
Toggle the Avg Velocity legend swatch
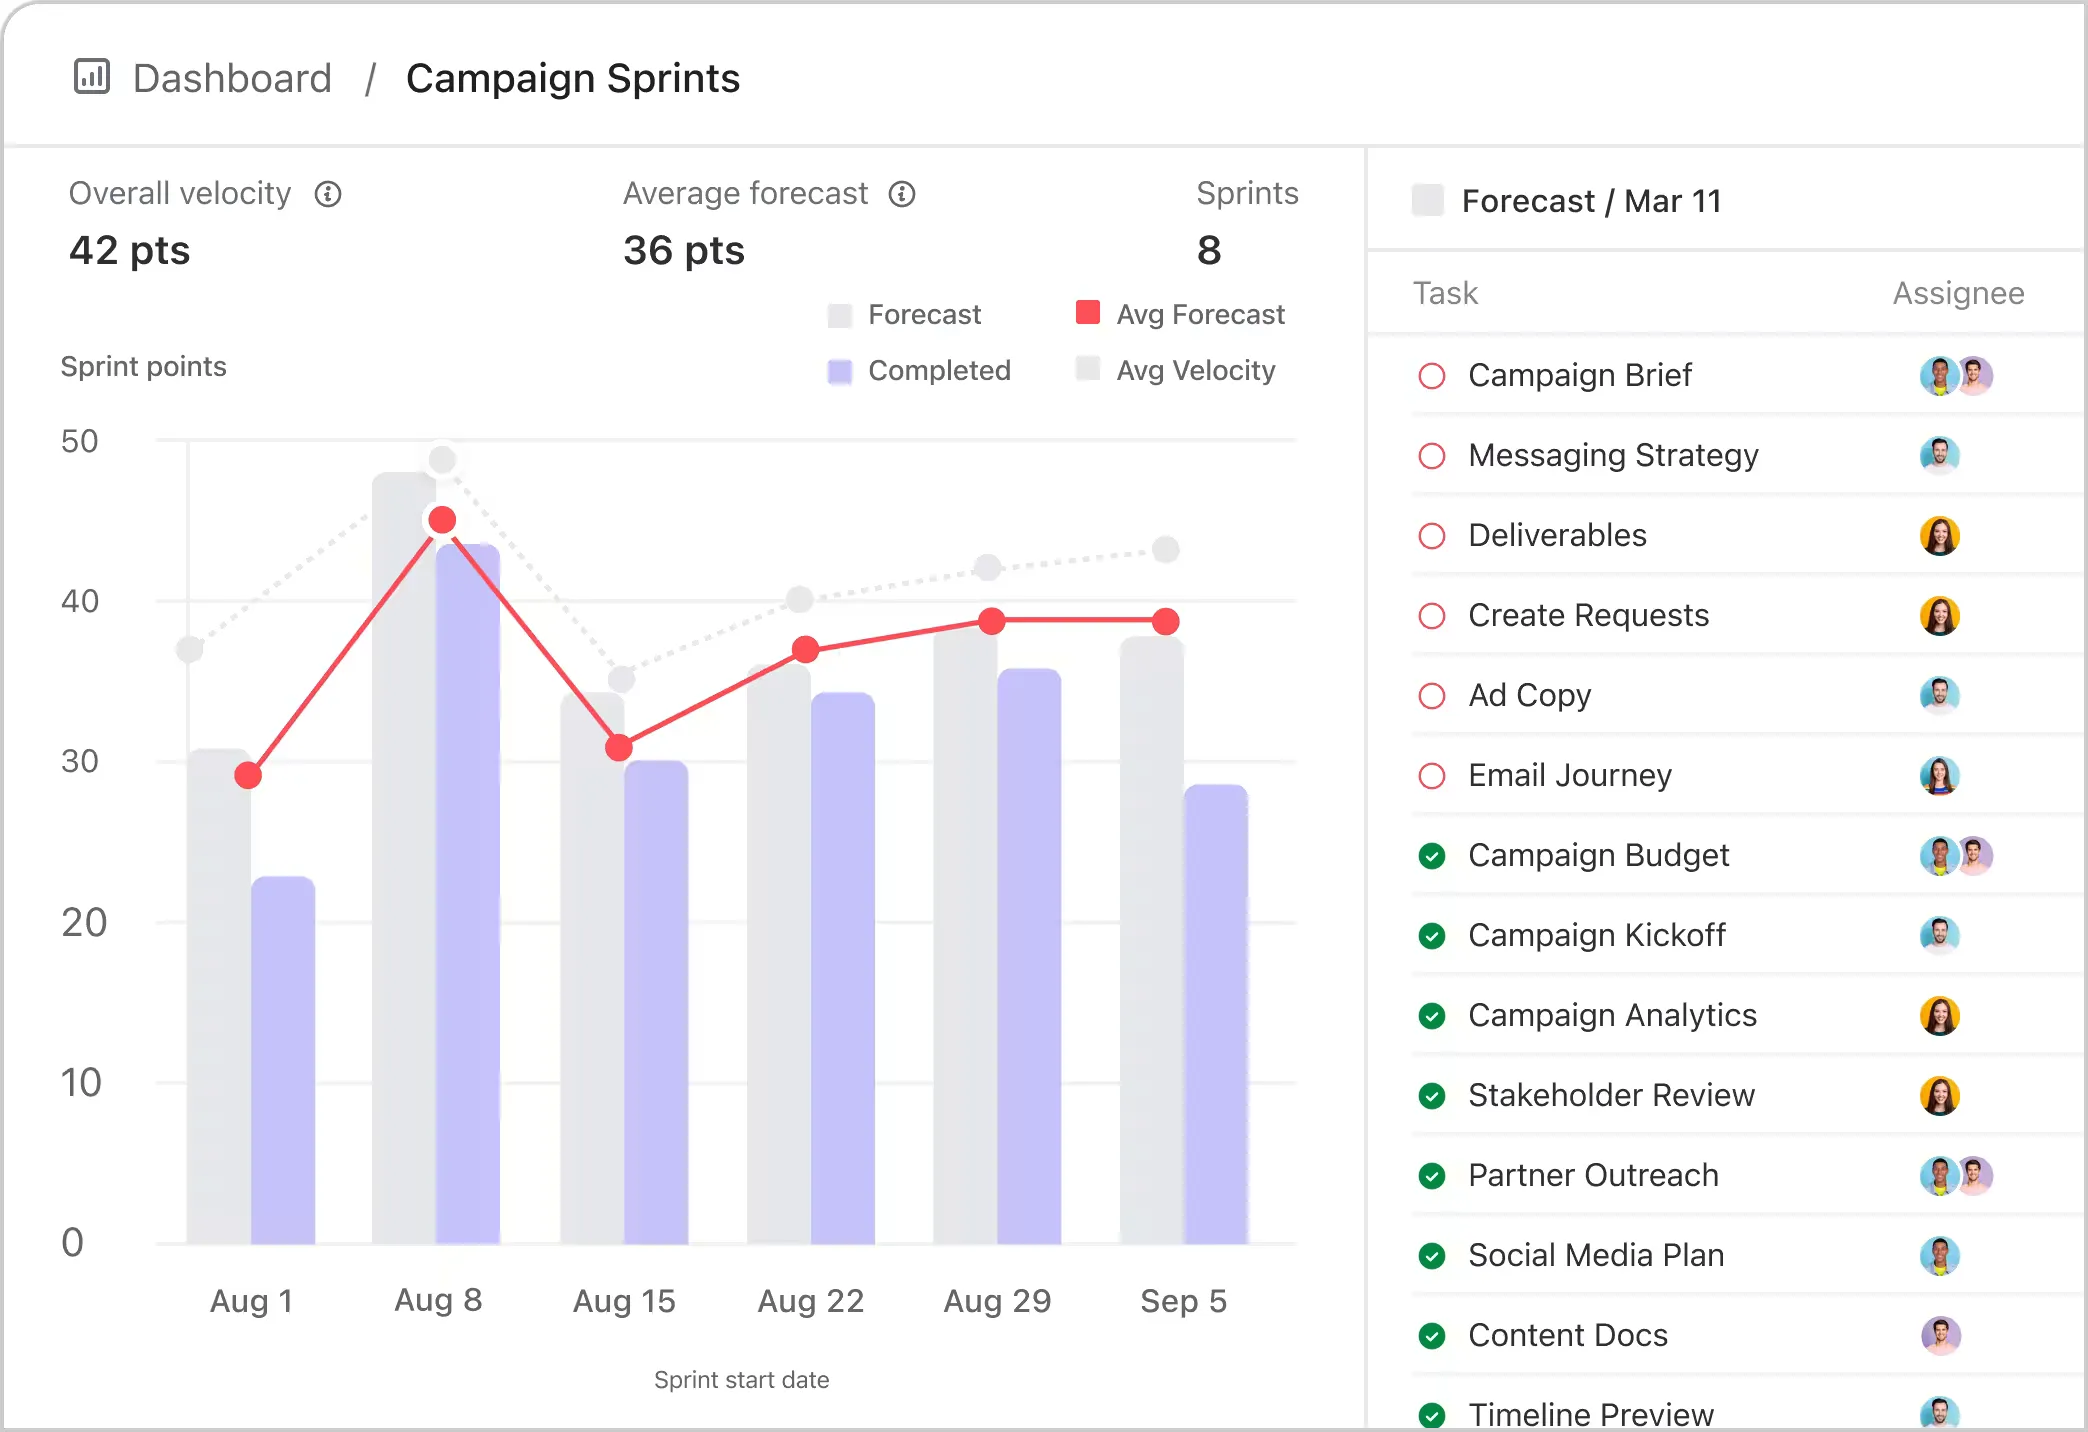1088,368
